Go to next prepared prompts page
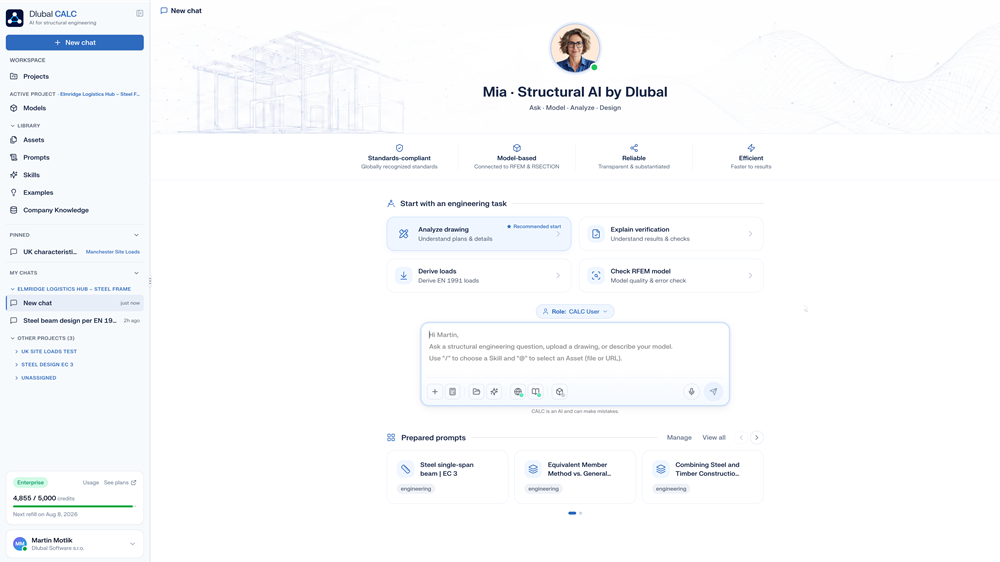1000x562 pixels. tap(757, 438)
